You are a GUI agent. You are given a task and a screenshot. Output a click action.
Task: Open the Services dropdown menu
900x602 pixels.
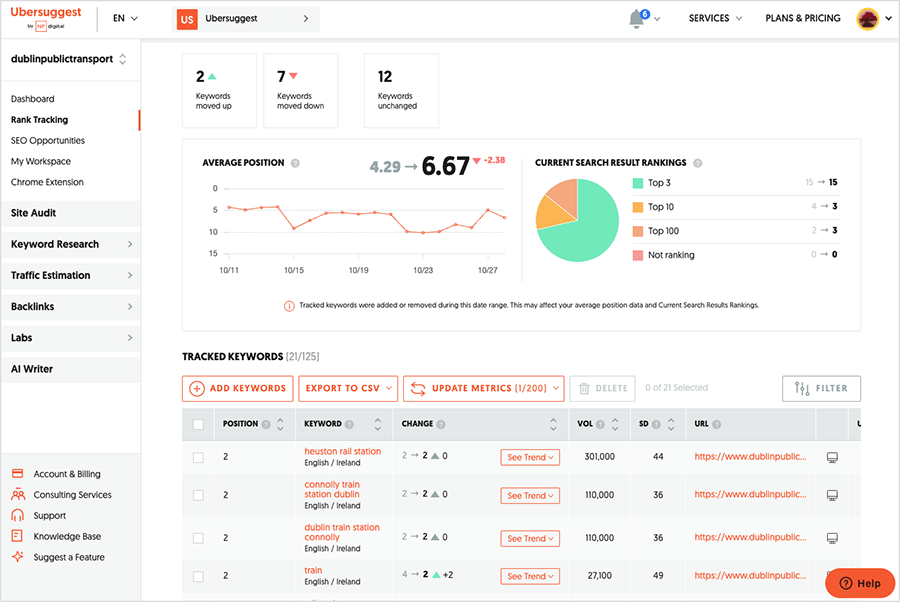pyautogui.click(x=715, y=18)
